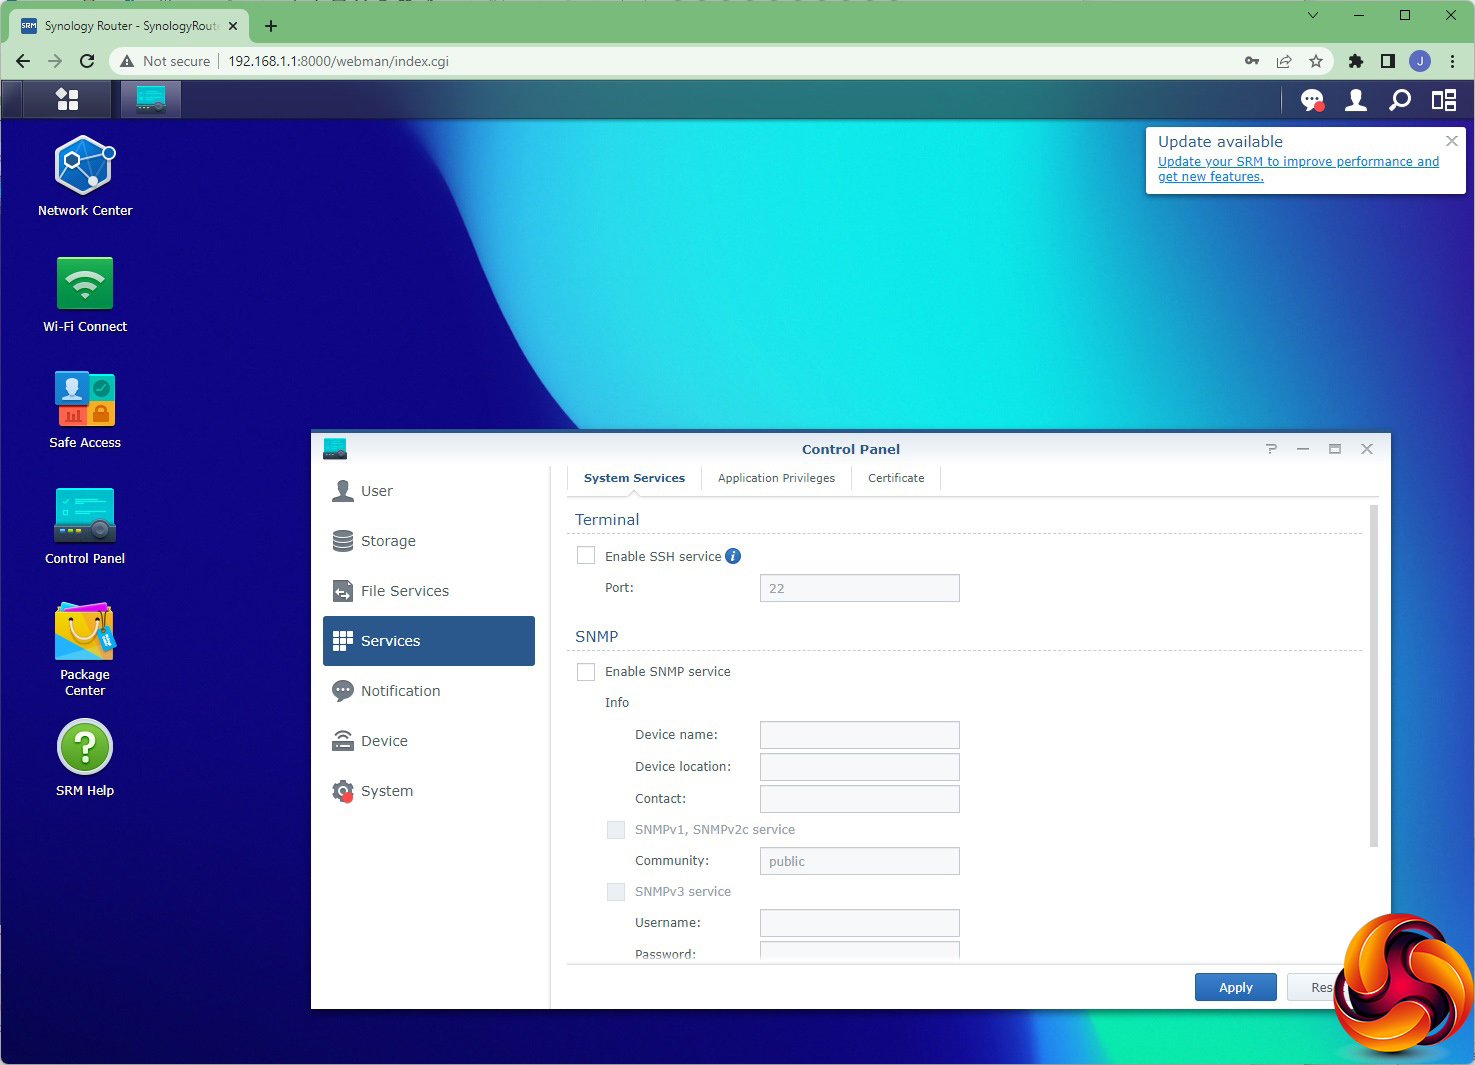Click the SSH Port field
The width and height of the screenshot is (1475, 1065).
[860, 588]
